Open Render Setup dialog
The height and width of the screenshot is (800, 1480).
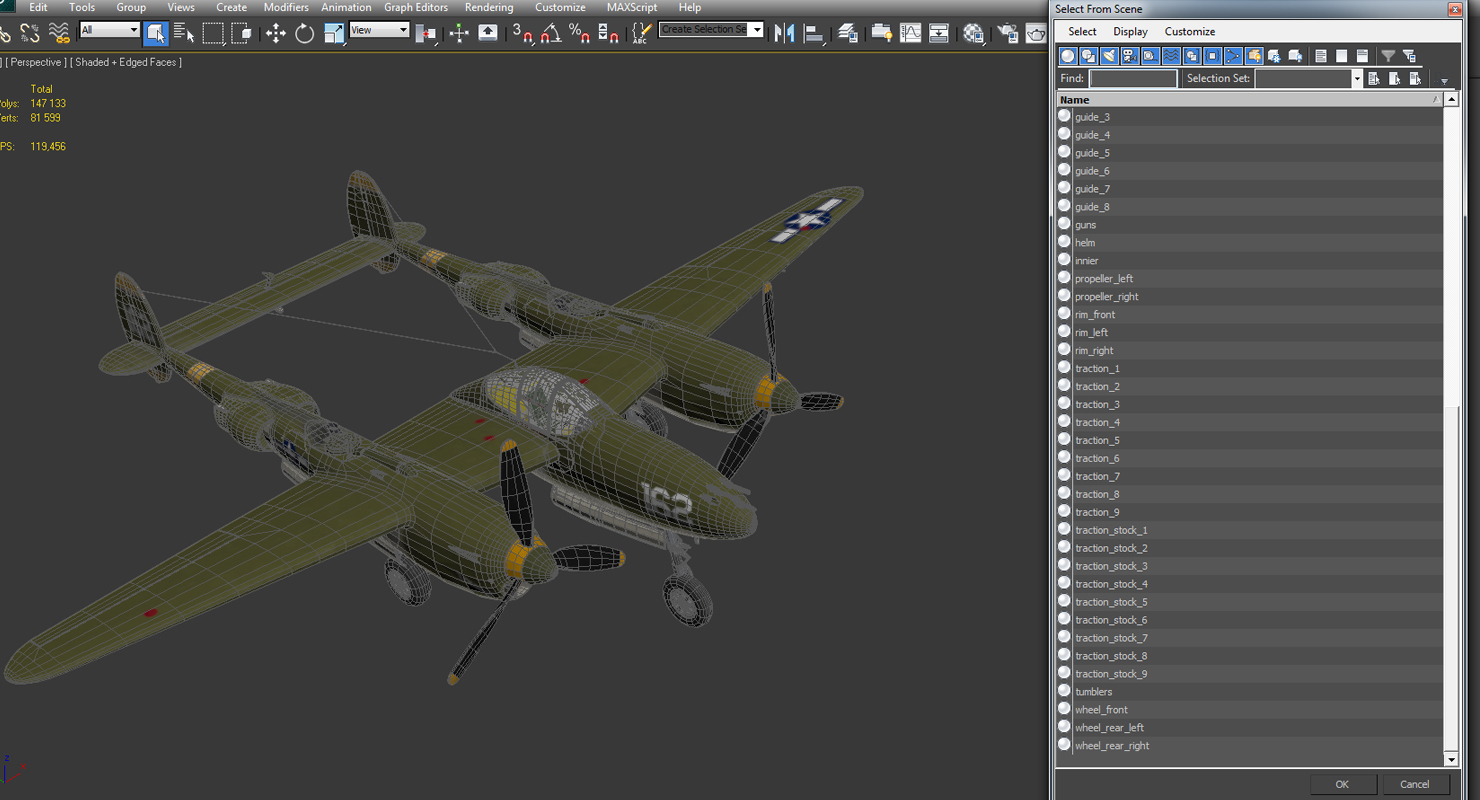(1007, 33)
